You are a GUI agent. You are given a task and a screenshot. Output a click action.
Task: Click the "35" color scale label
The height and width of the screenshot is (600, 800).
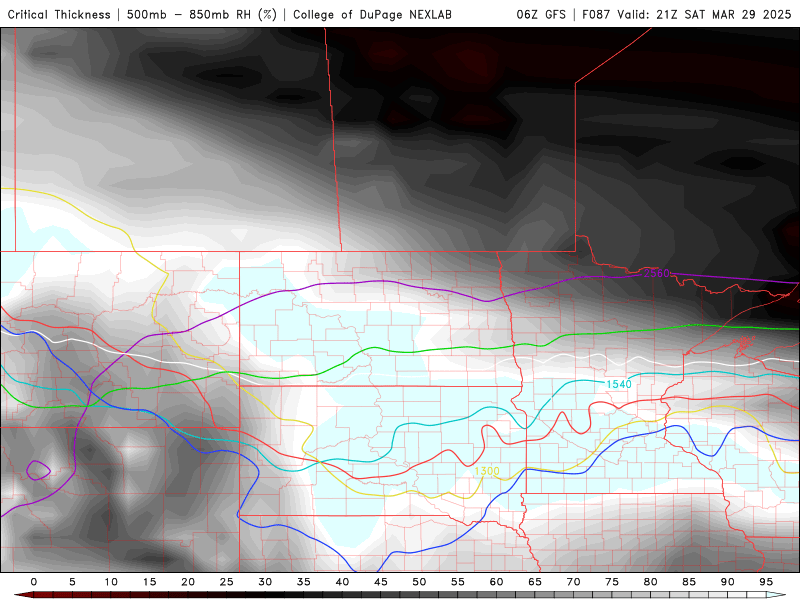coord(304,582)
